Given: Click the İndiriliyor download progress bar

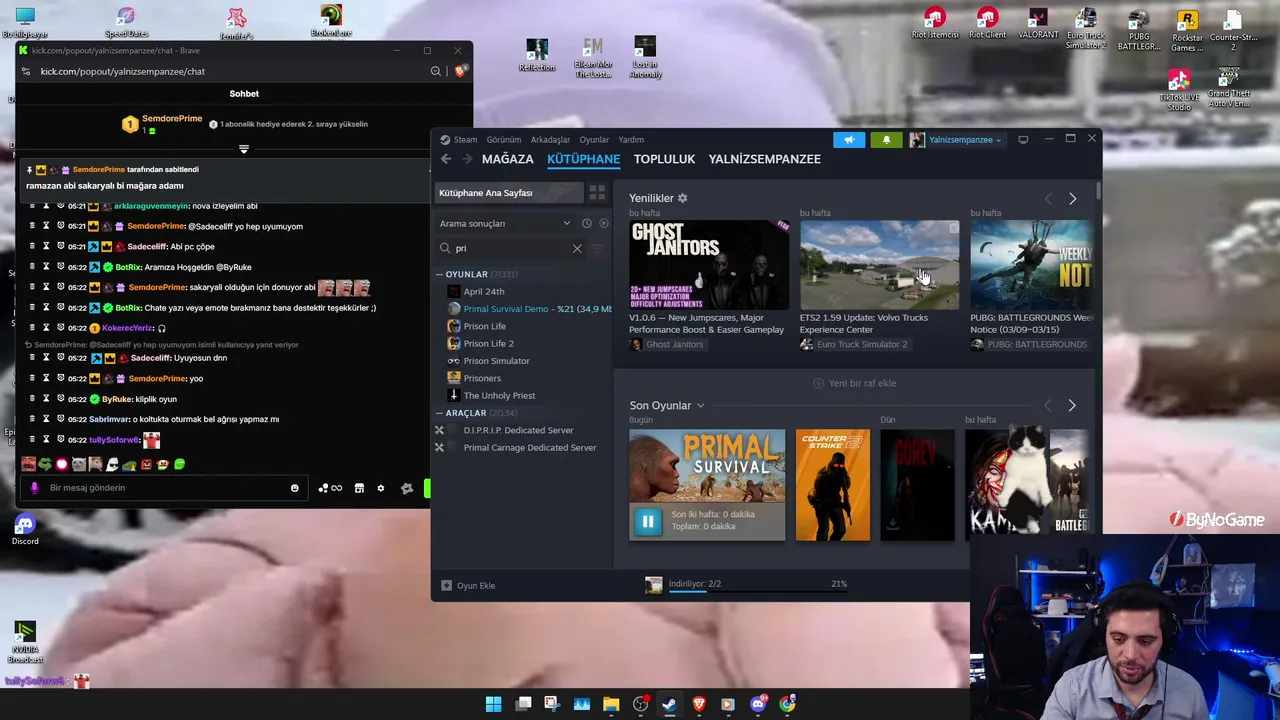Looking at the screenshot, I should pyautogui.click(x=758, y=592).
